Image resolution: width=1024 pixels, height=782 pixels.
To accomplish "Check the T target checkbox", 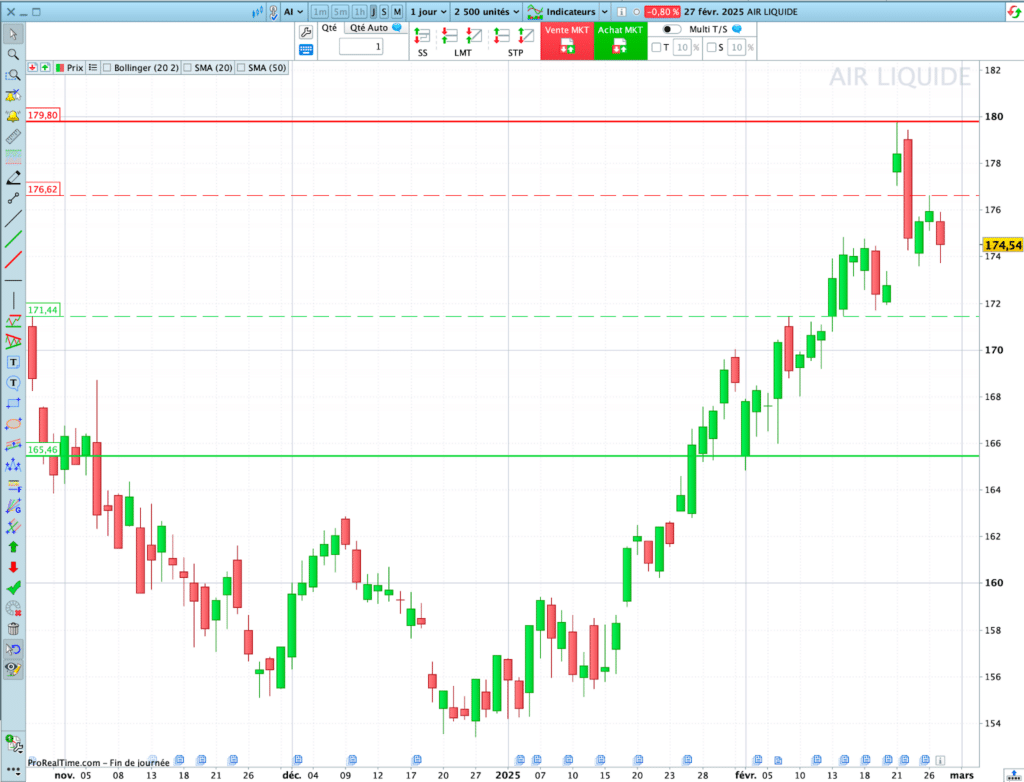I will coord(656,47).
